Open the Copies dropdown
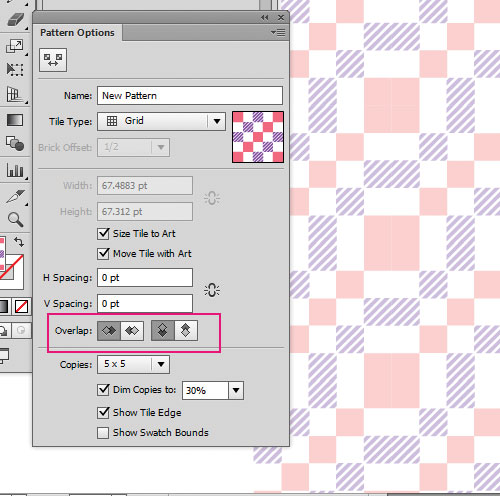The height and width of the screenshot is (496, 500). coord(133,364)
